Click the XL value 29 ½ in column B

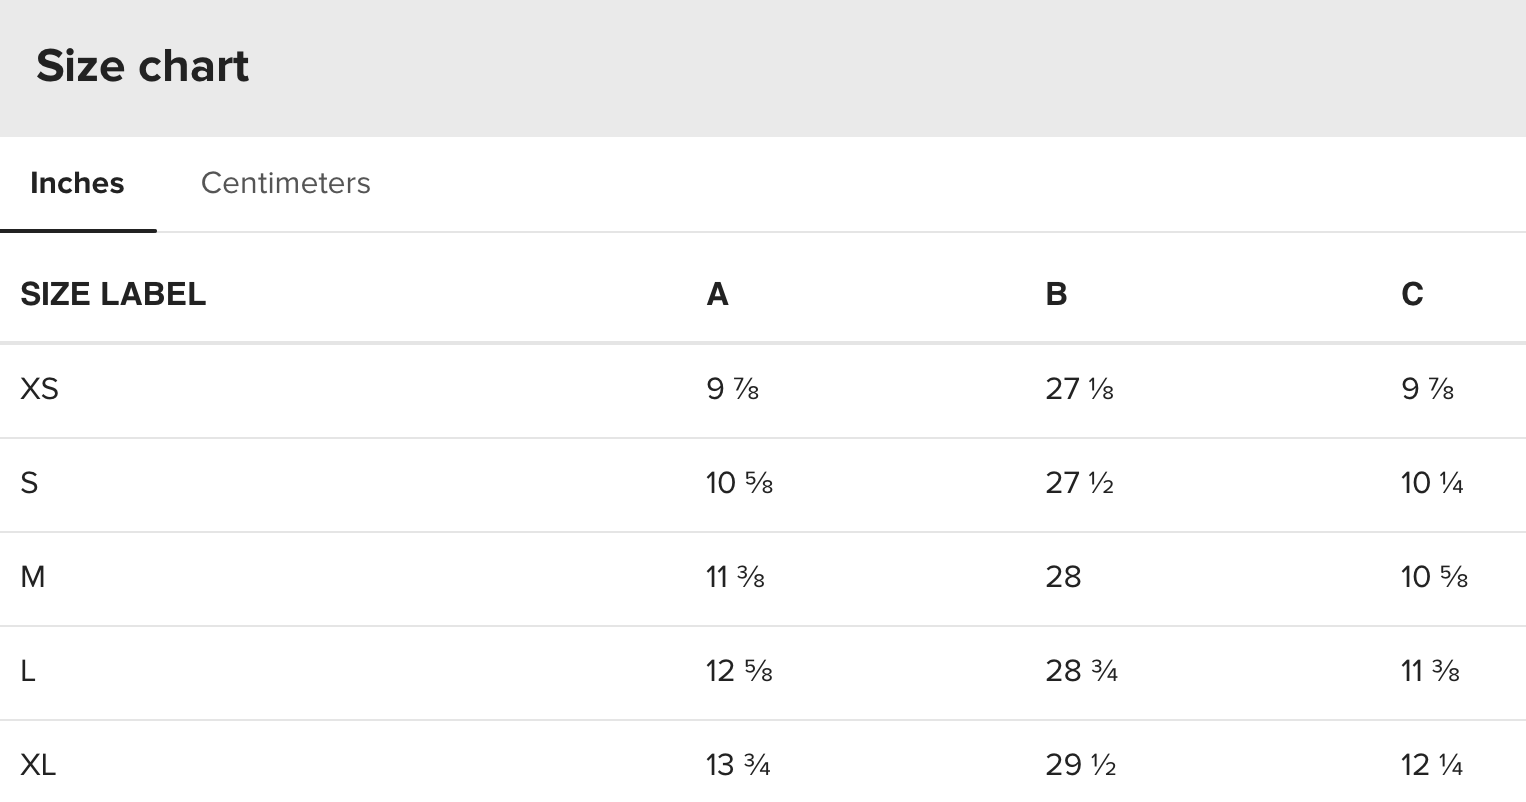1080,765
